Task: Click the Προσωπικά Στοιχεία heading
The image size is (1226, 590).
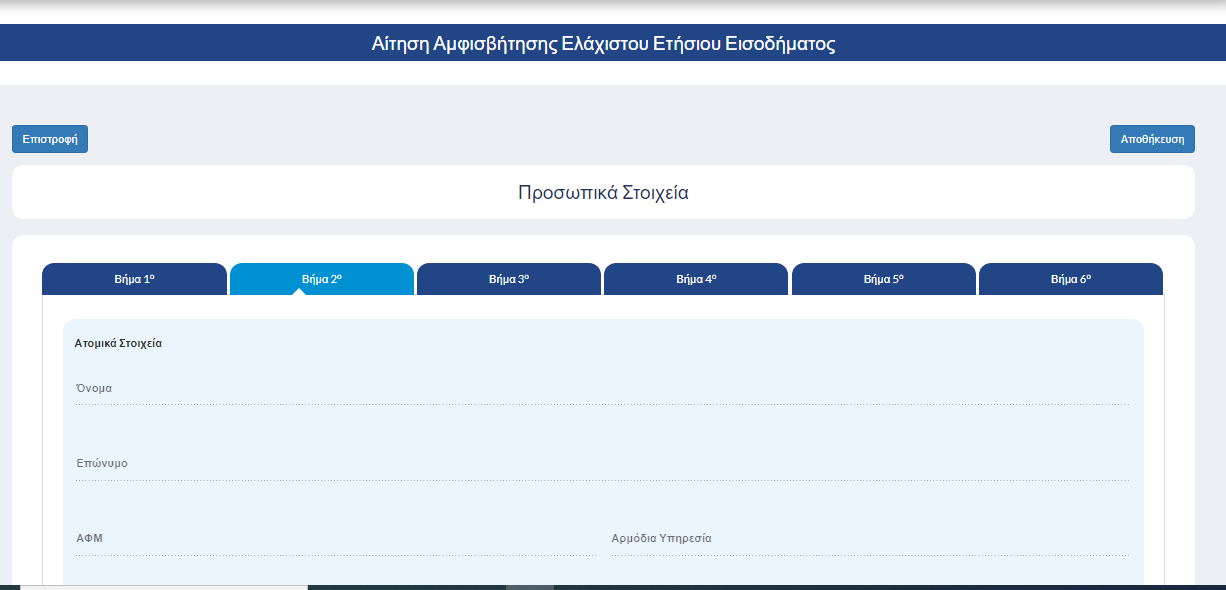Action: click(x=603, y=193)
